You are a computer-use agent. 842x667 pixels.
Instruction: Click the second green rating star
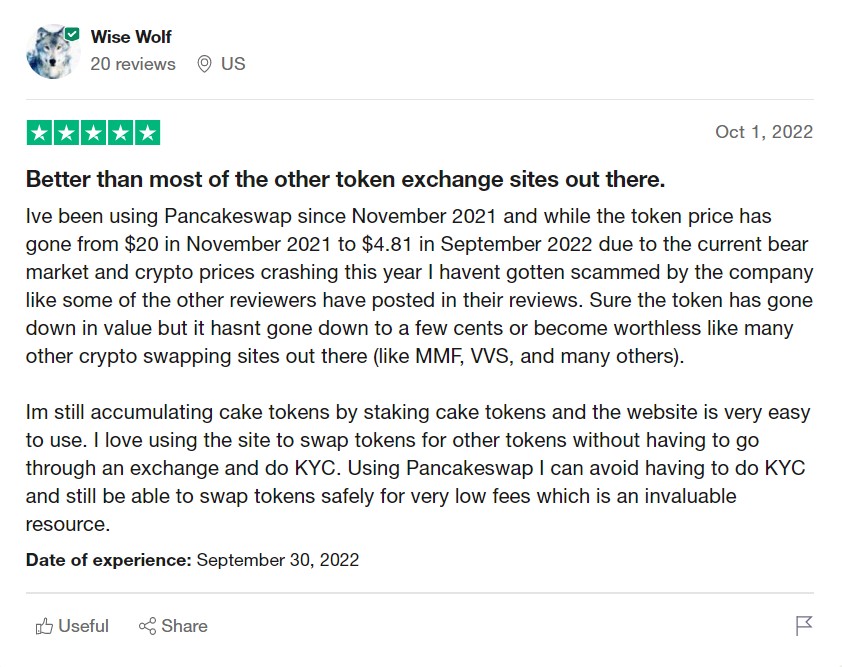pyautogui.click(x=67, y=133)
